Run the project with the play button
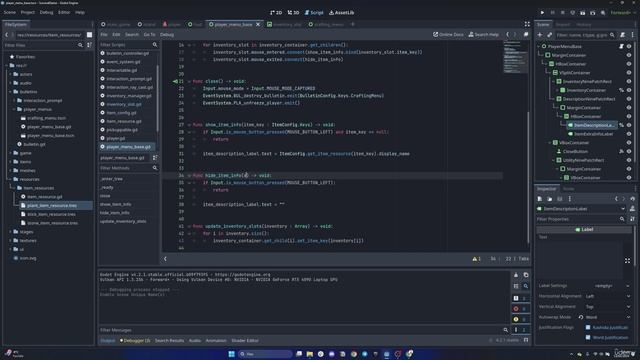The height and width of the screenshot is (360, 640). [542, 13]
